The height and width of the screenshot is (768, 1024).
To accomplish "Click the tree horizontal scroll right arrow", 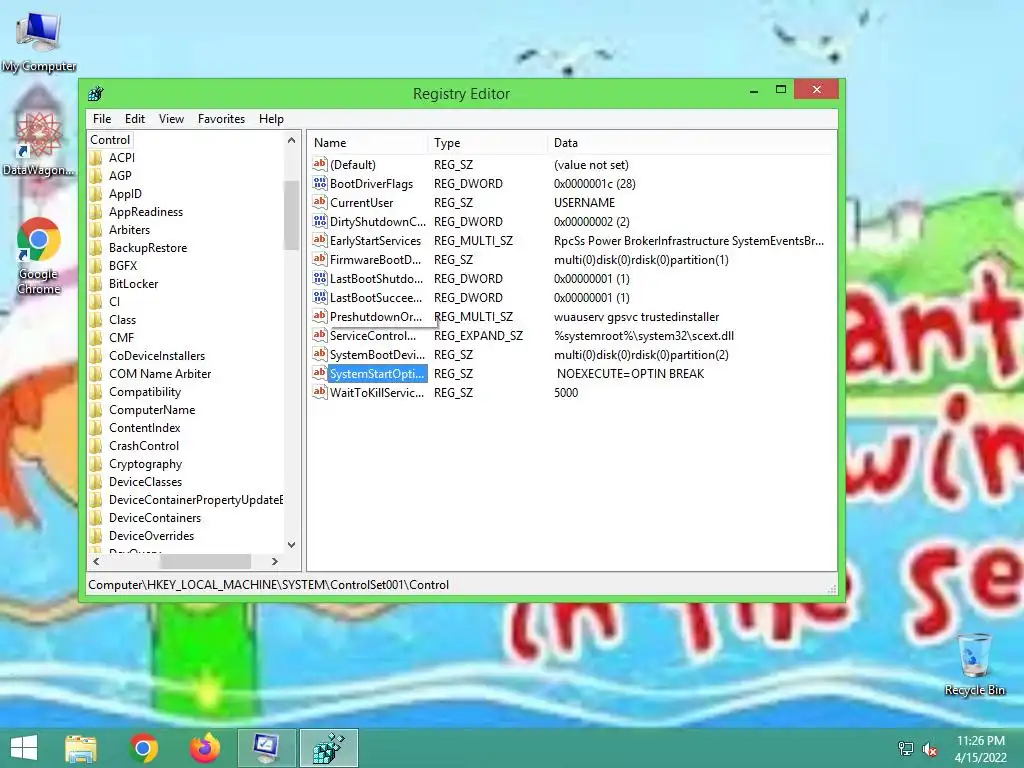I will 275,562.
